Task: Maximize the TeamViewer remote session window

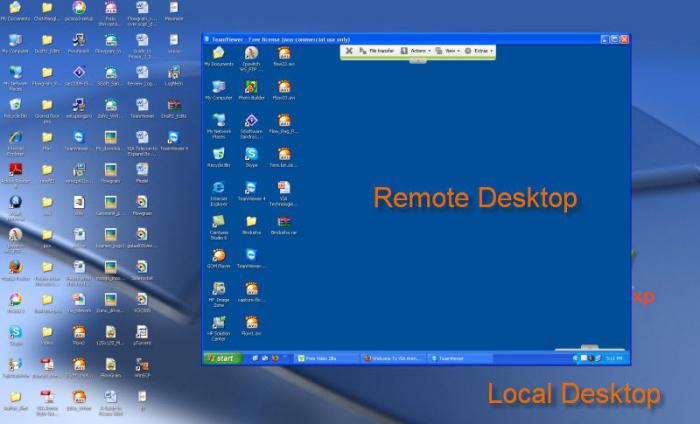Action: 615,39
